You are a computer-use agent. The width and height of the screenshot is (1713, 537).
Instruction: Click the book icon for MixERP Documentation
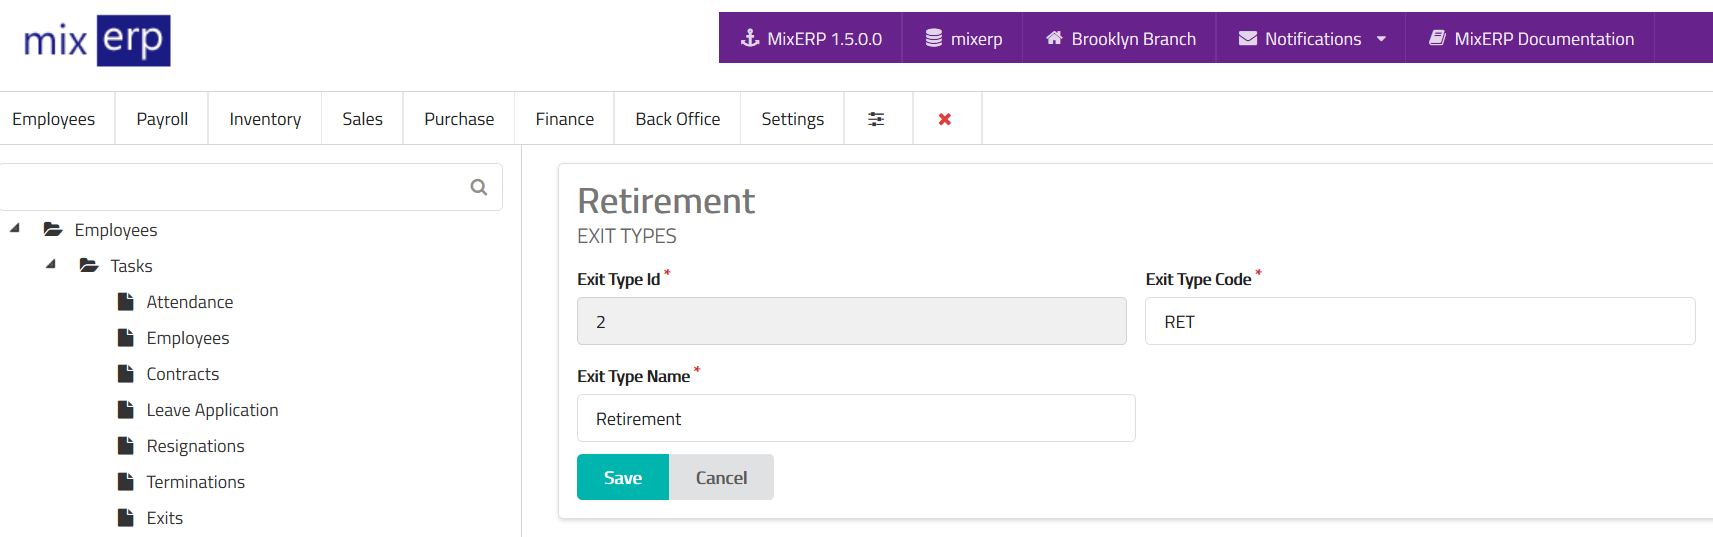click(x=1437, y=38)
